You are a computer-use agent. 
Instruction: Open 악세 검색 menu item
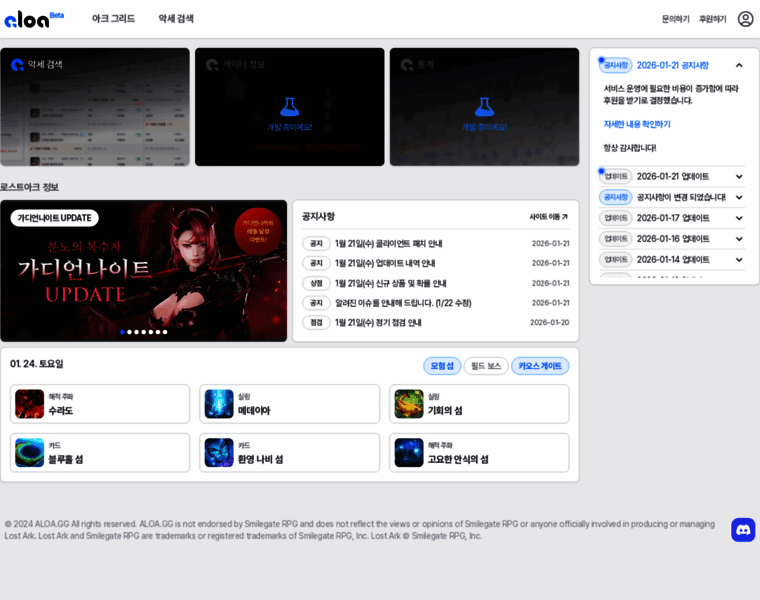pyautogui.click(x=176, y=19)
